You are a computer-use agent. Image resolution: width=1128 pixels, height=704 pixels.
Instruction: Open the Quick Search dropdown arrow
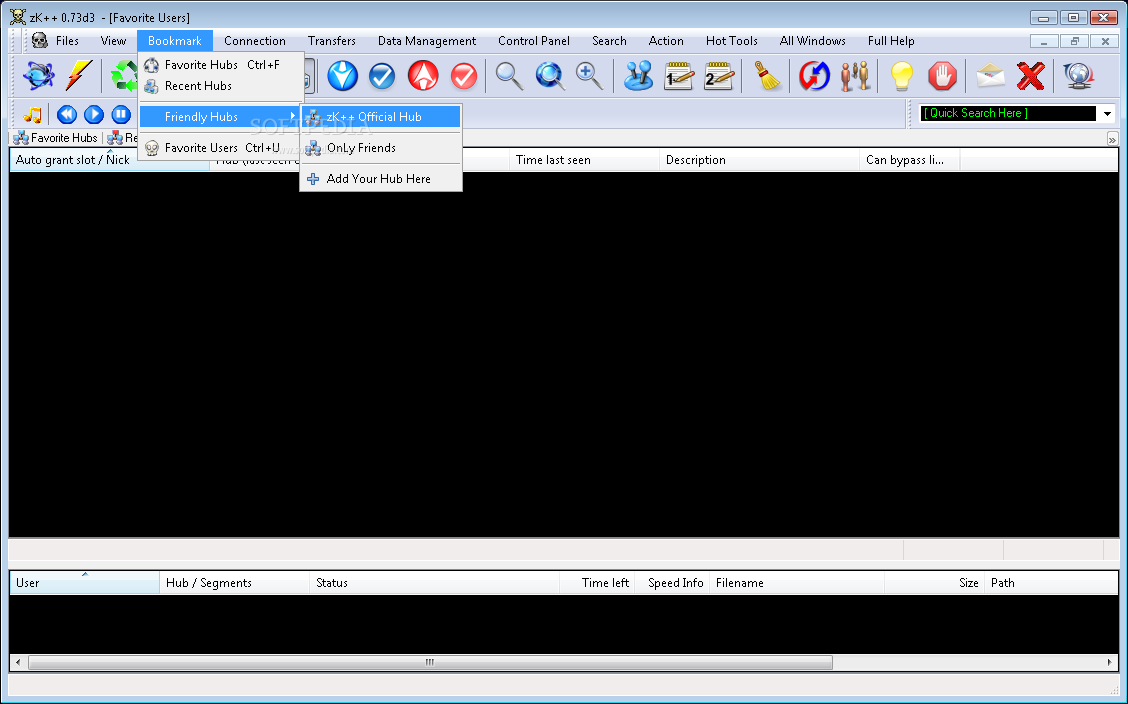[1107, 114]
